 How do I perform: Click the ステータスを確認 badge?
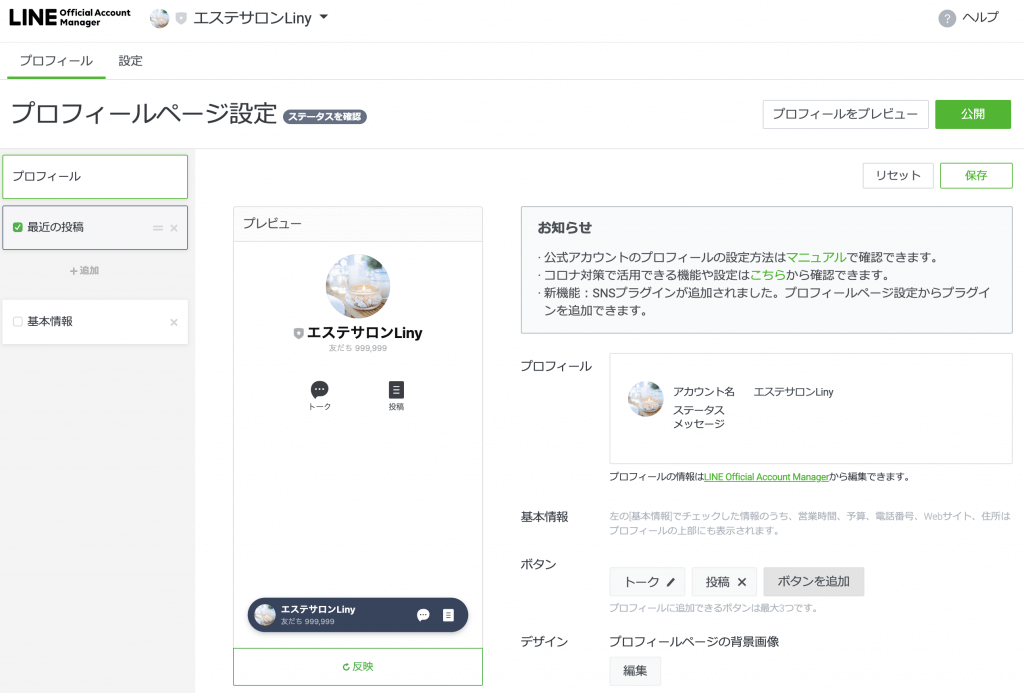(325, 116)
